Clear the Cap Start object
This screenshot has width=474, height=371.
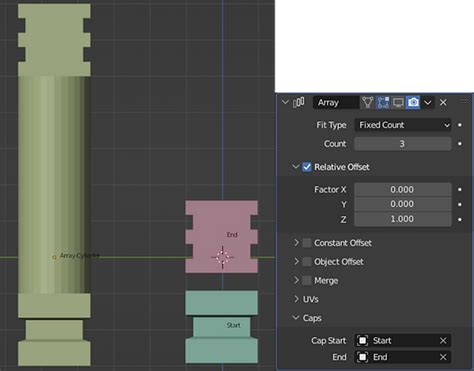[443, 341]
